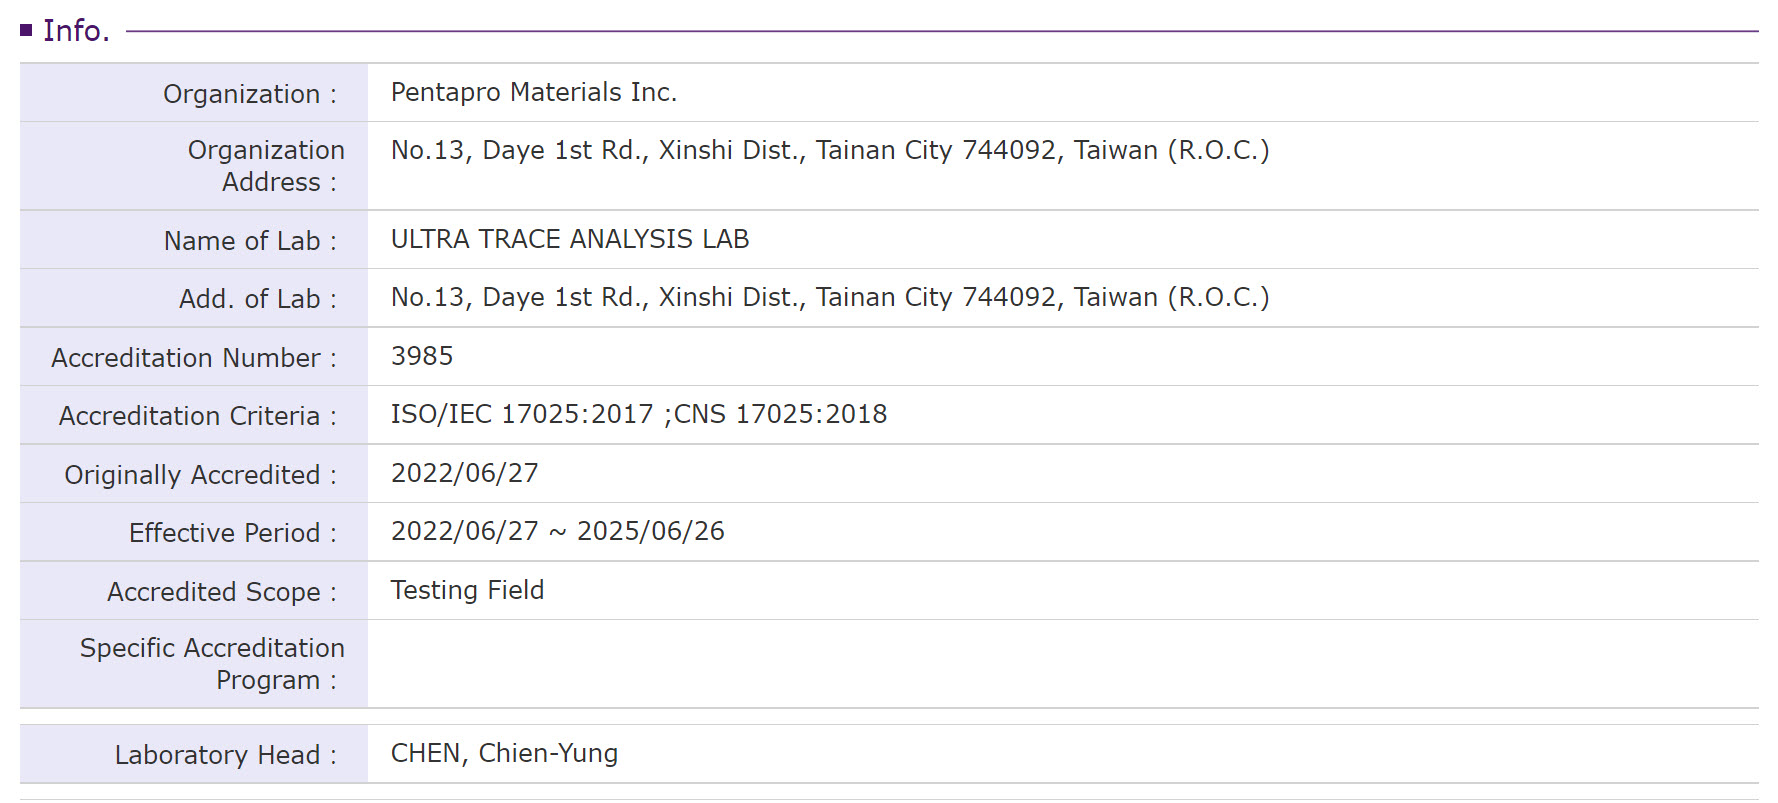This screenshot has height=803, width=1778.
Task: Select the Pentapro Materials Inc. organization name
Action: point(533,92)
